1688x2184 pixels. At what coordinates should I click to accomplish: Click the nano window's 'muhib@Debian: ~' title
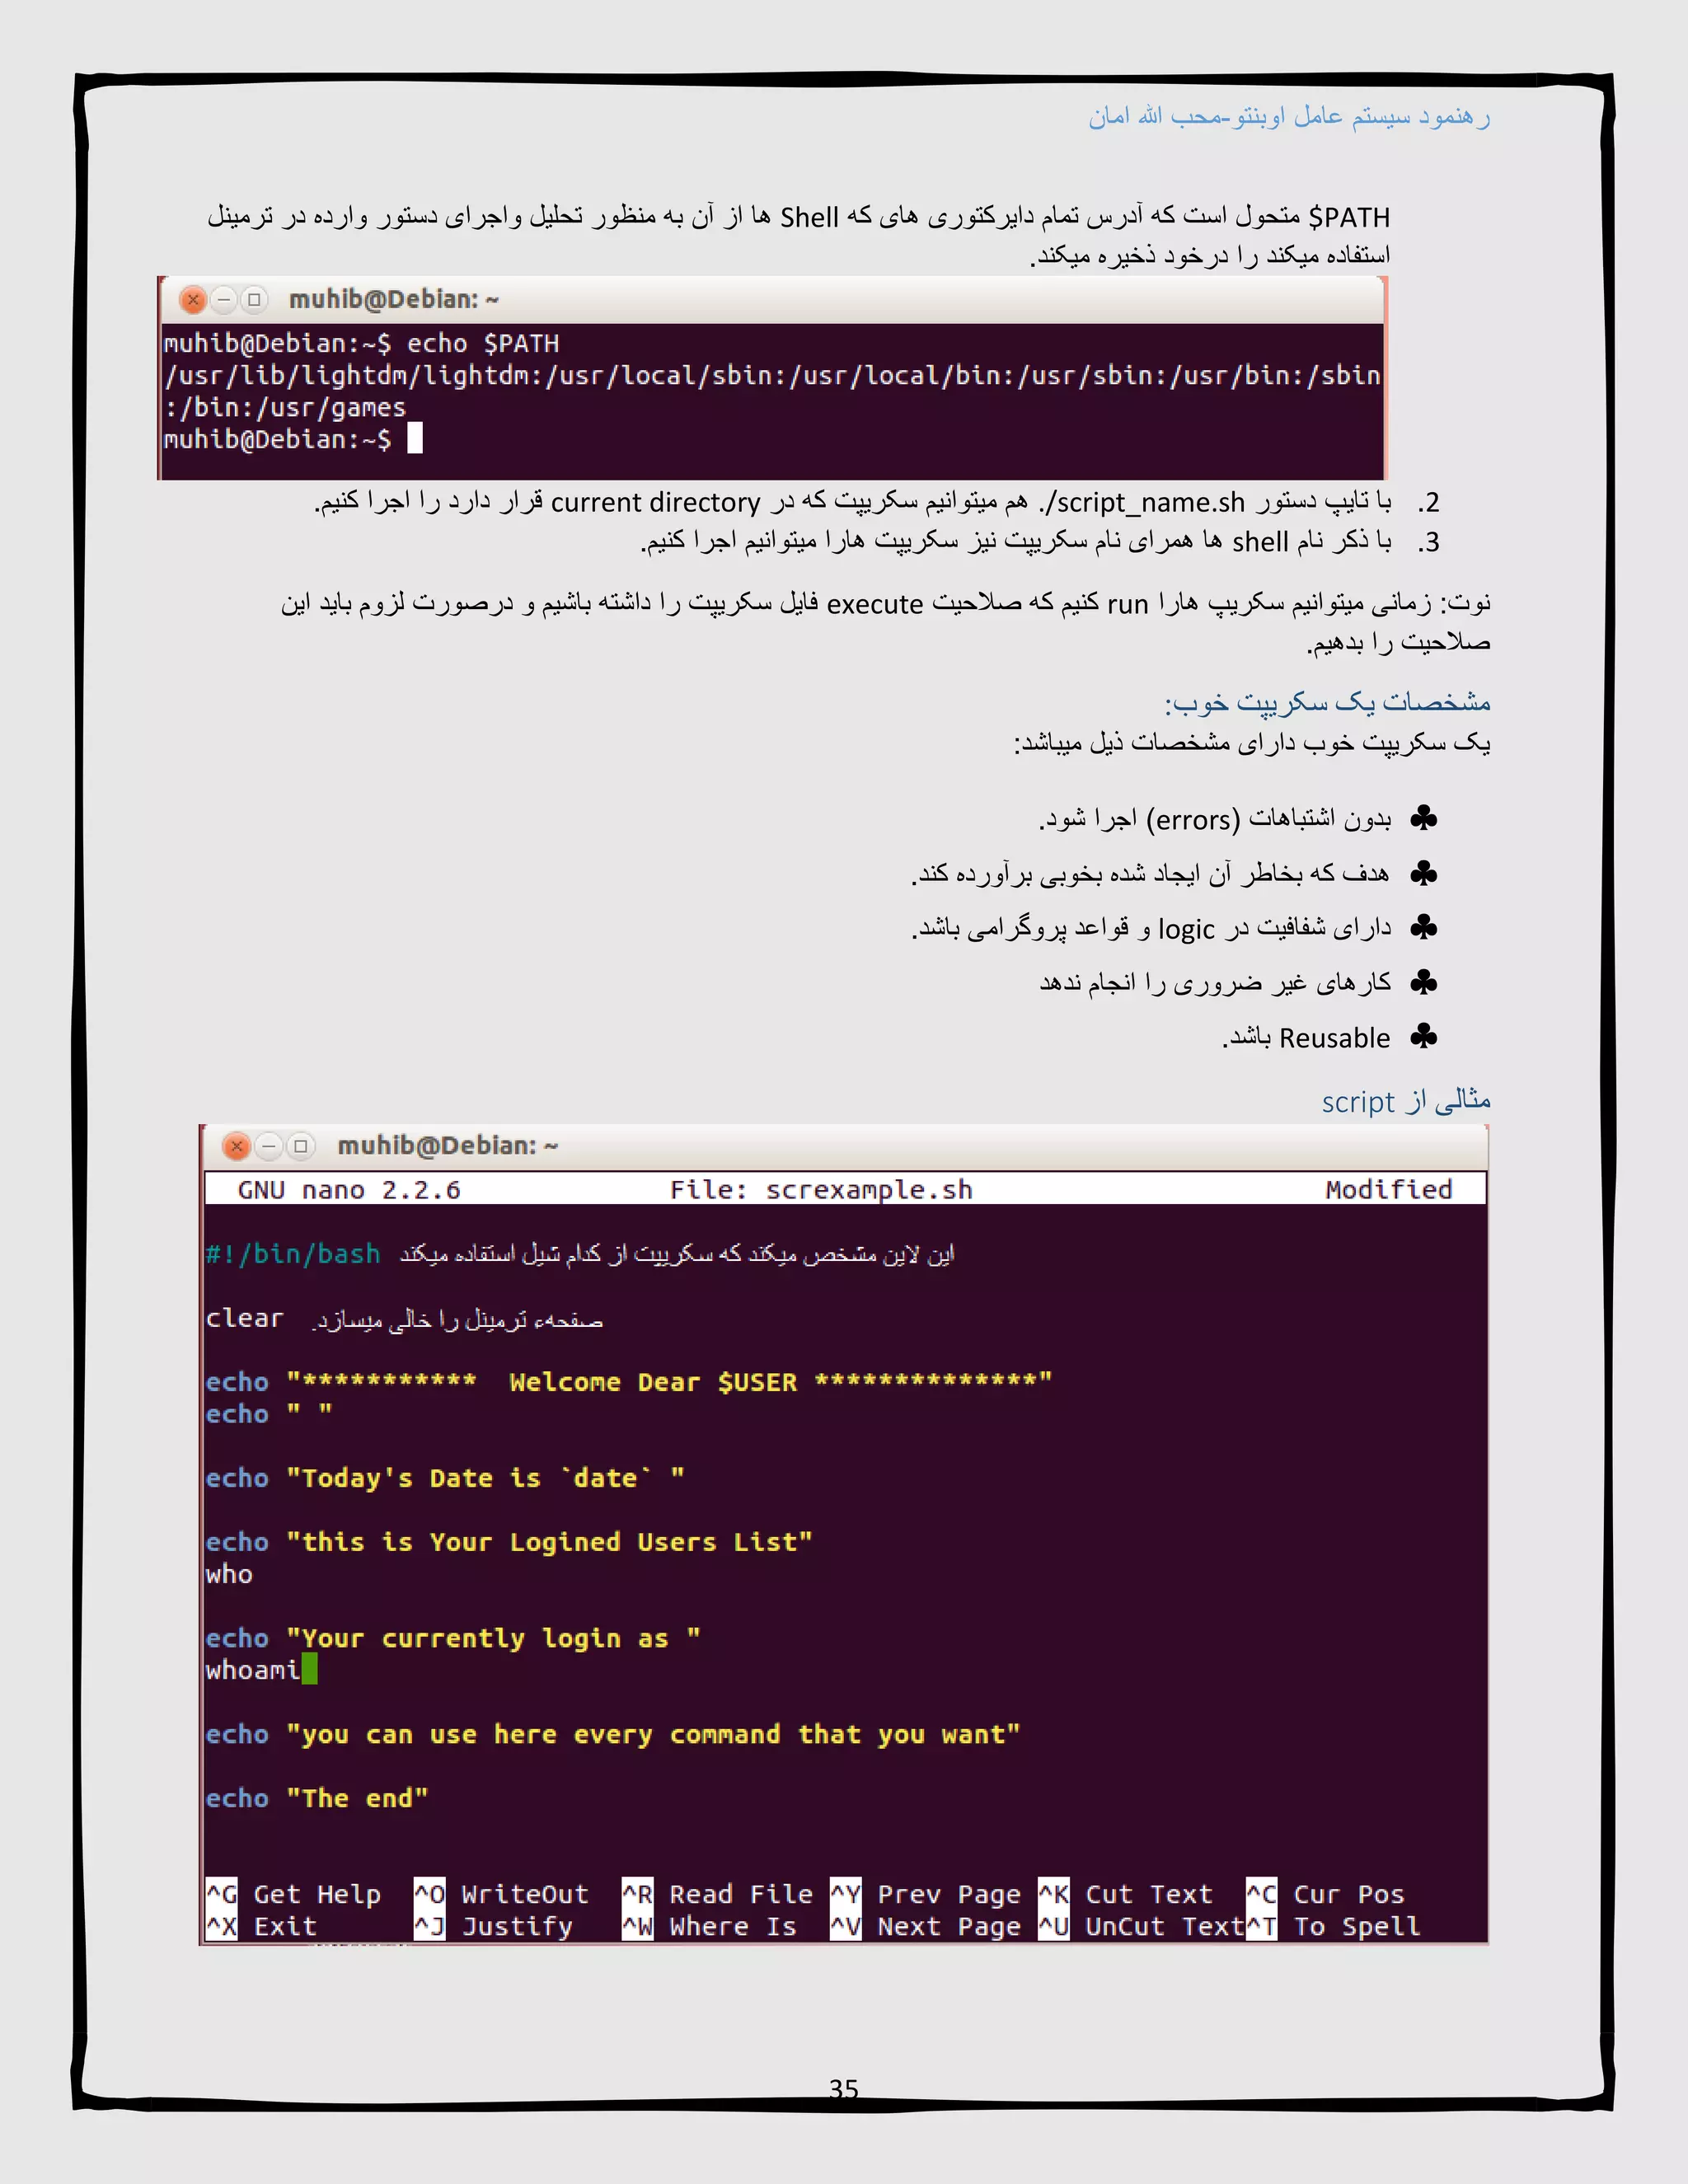point(447,1146)
